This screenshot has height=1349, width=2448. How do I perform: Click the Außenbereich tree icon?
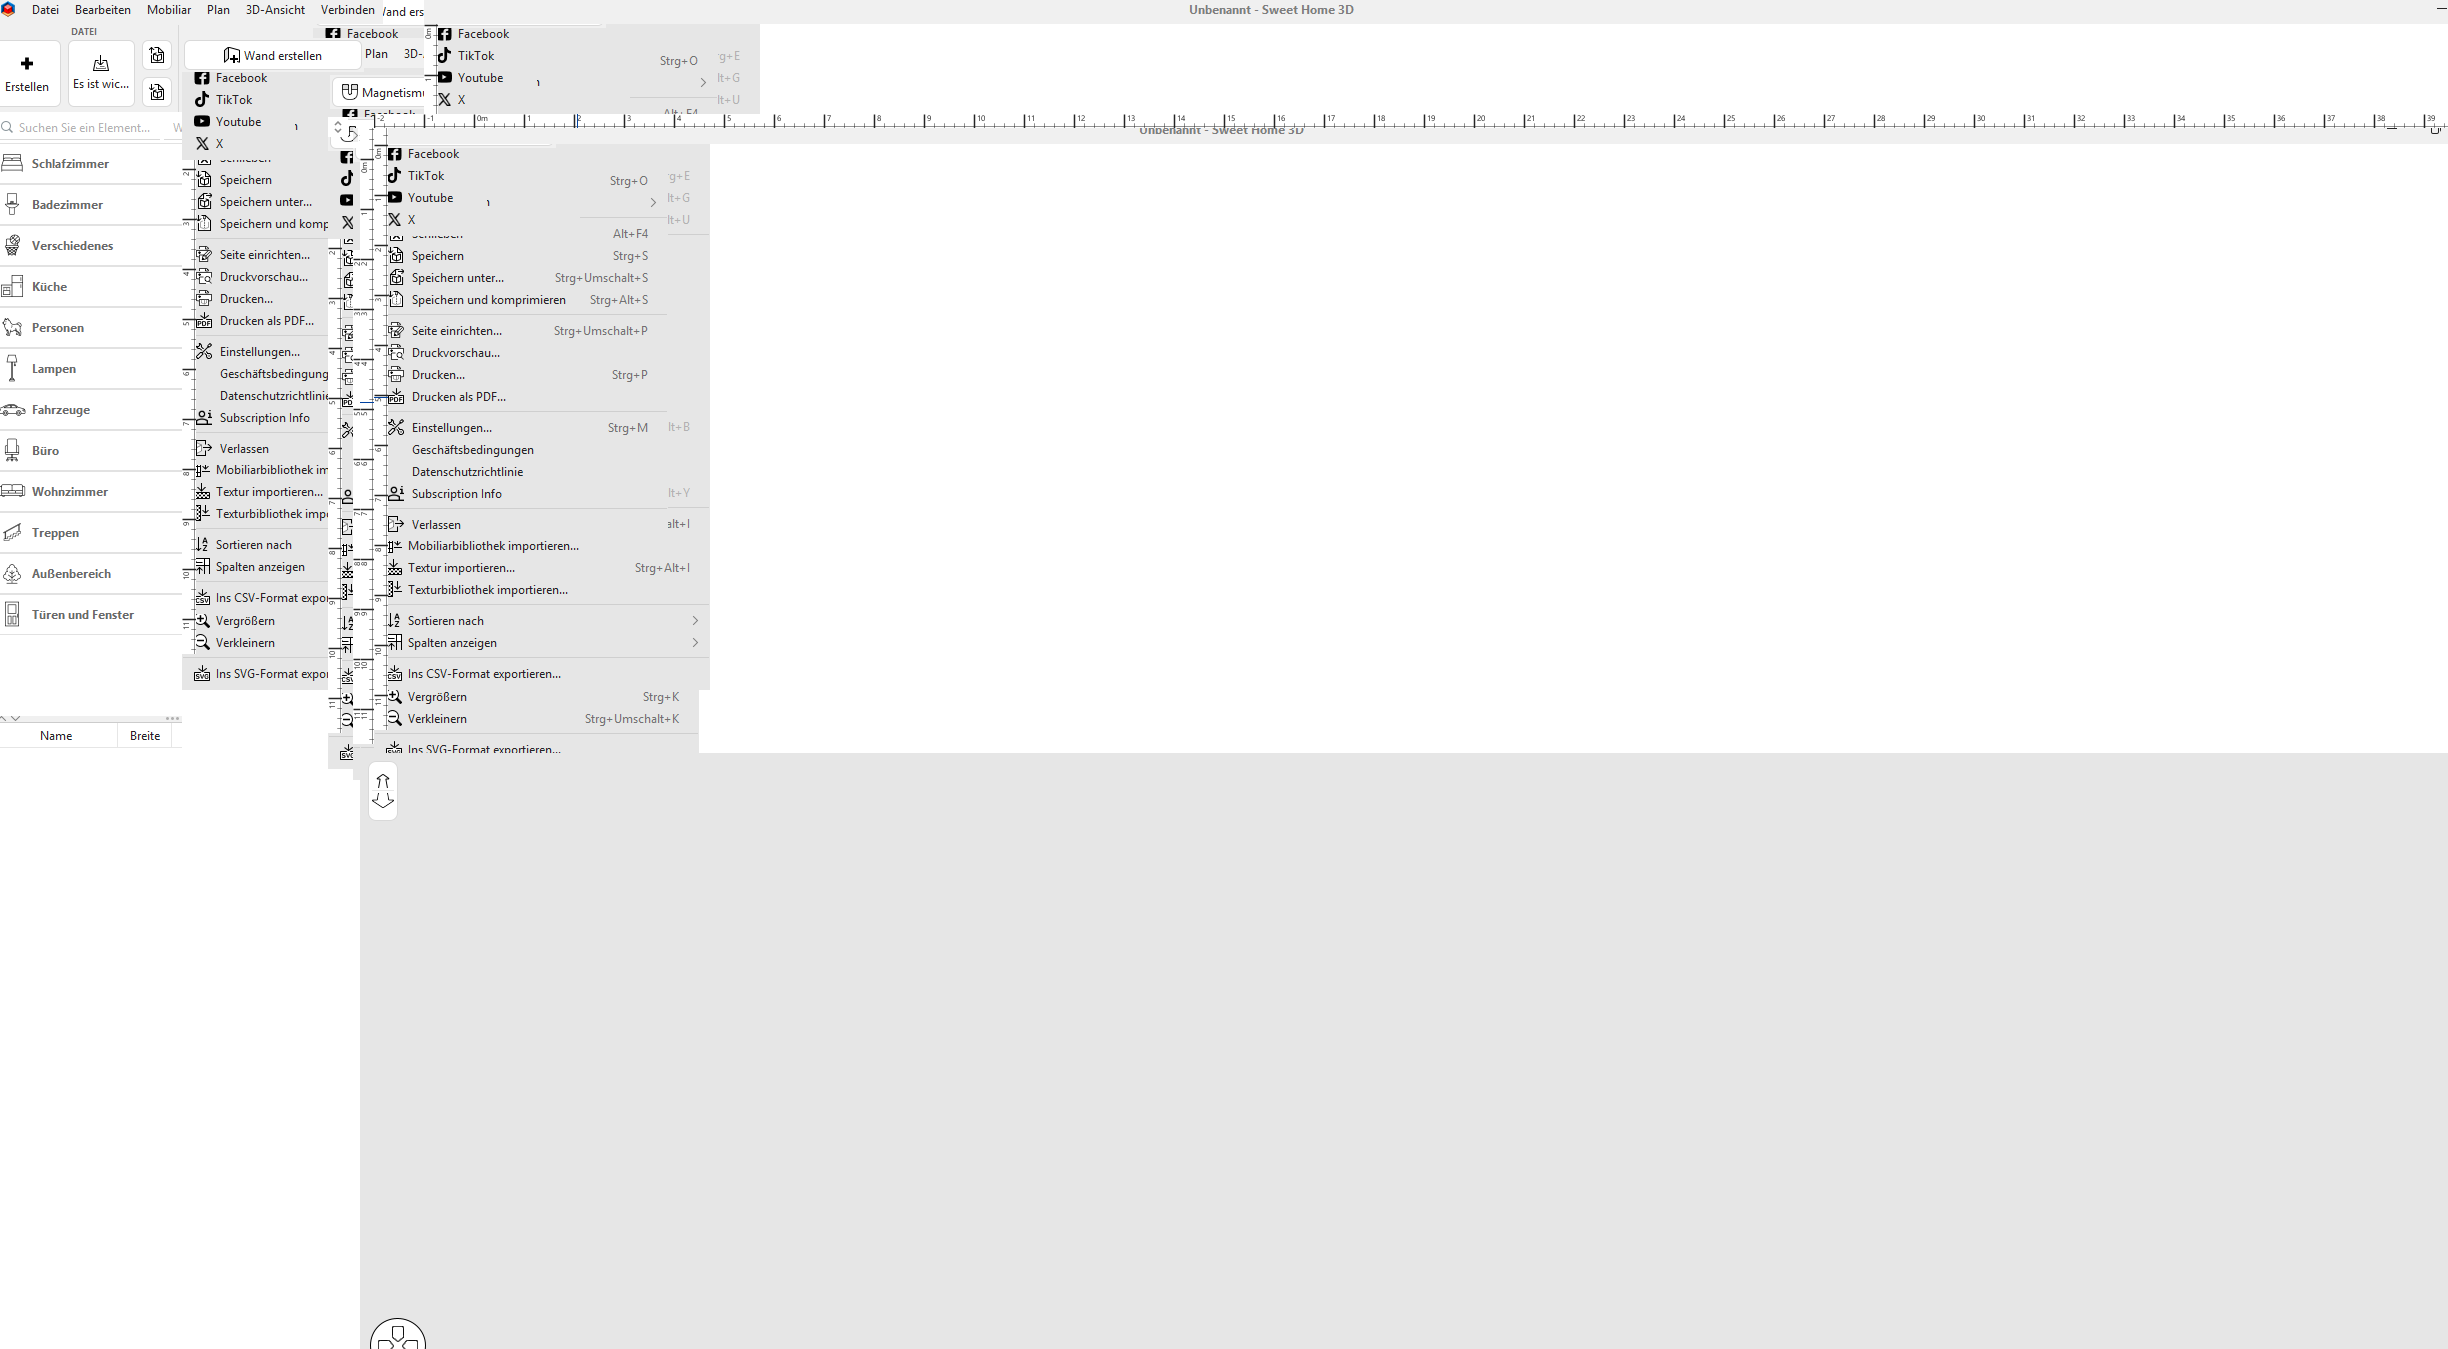click(x=13, y=574)
